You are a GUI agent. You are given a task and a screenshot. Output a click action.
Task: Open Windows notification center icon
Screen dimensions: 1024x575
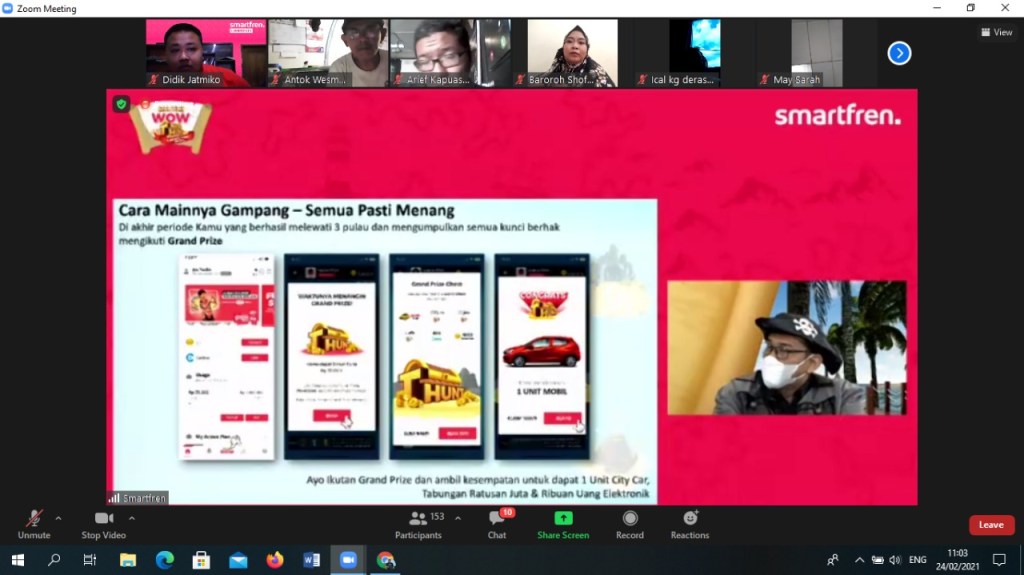pyautogui.click(x=998, y=560)
